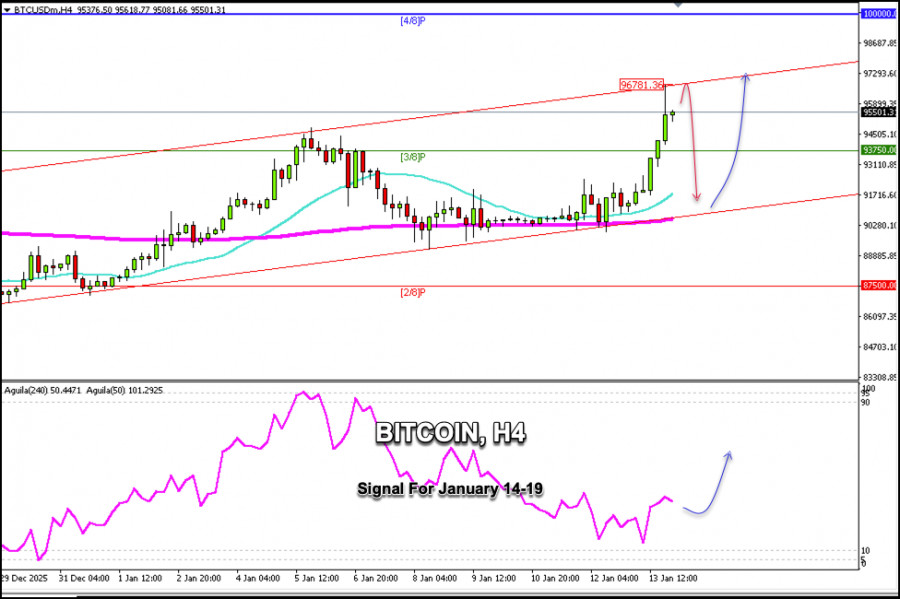Screen dimensions: 900x599
Task: Click the 86097.35 price axis value
Action: pos(880,316)
